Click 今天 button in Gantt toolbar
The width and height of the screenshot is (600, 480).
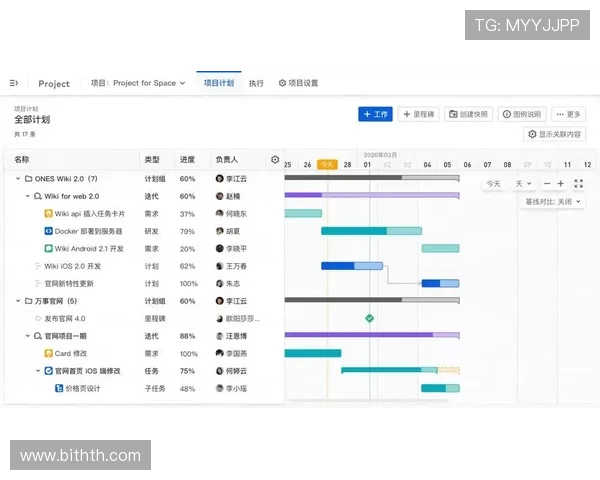point(493,184)
